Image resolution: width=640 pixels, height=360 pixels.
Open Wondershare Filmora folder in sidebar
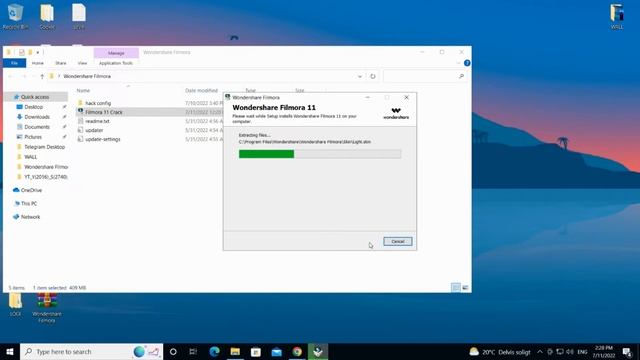pyautogui.click(x=46, y=167)
